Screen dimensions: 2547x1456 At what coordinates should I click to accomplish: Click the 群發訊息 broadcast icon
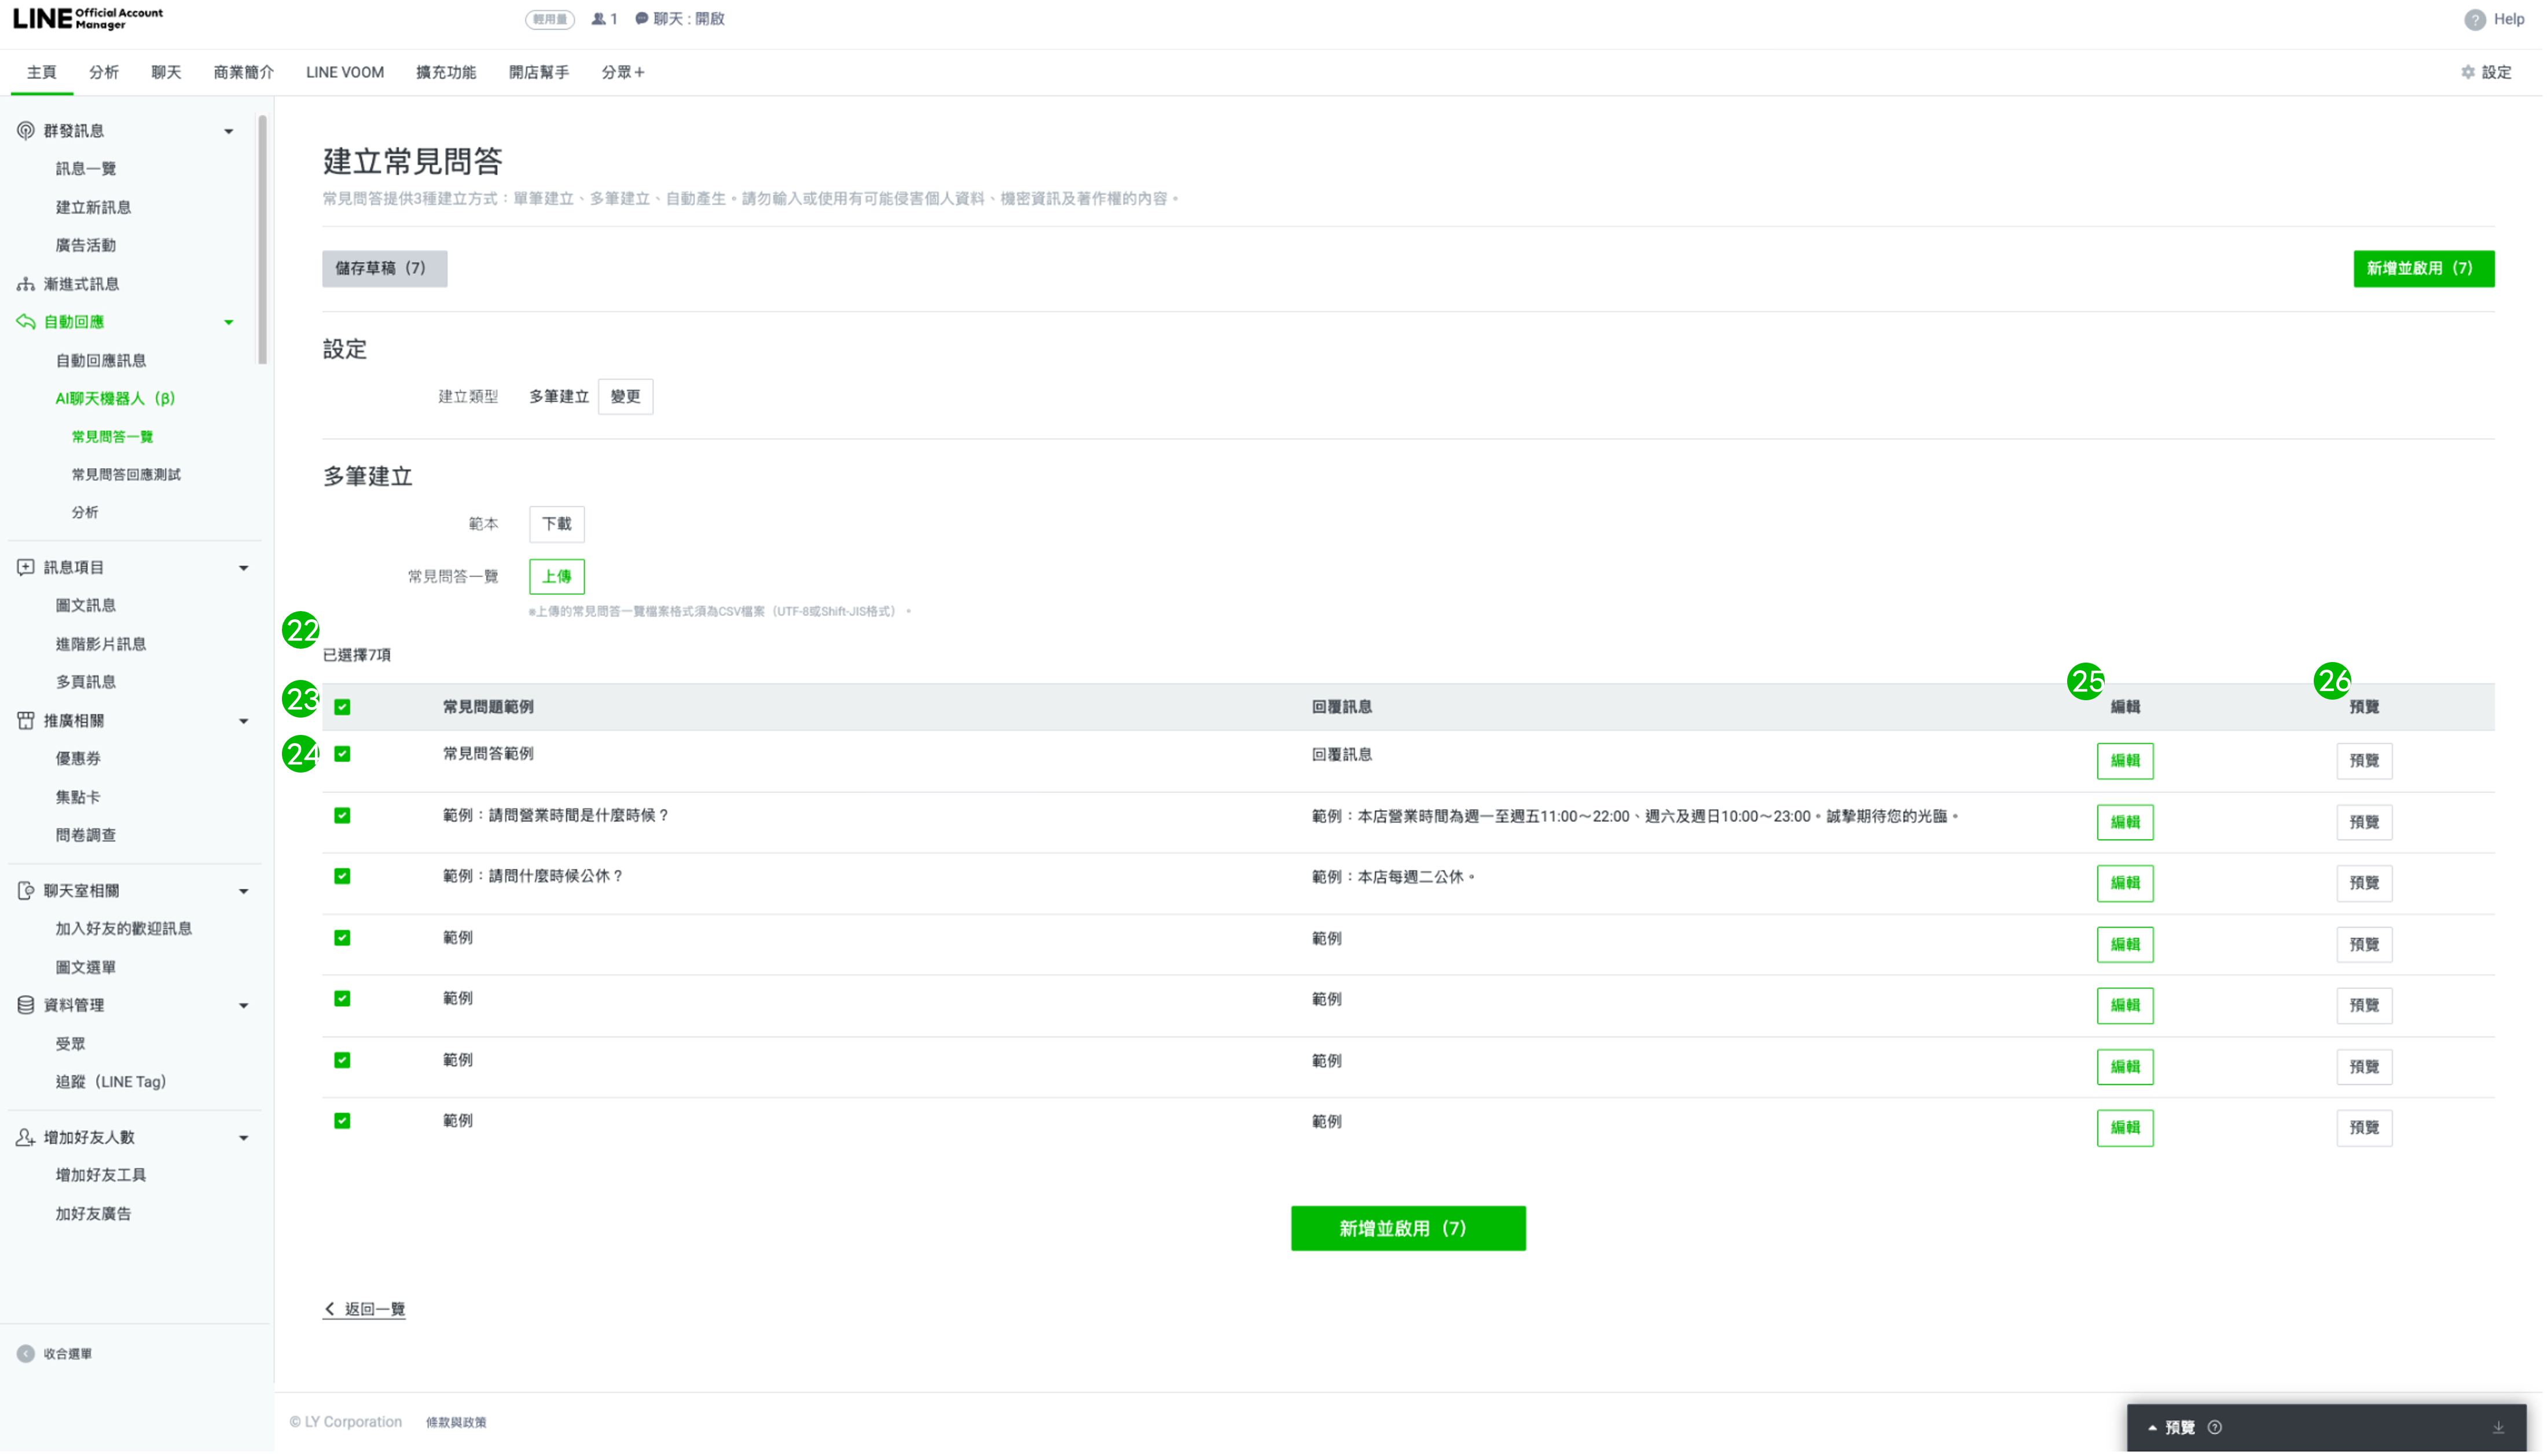26,131
